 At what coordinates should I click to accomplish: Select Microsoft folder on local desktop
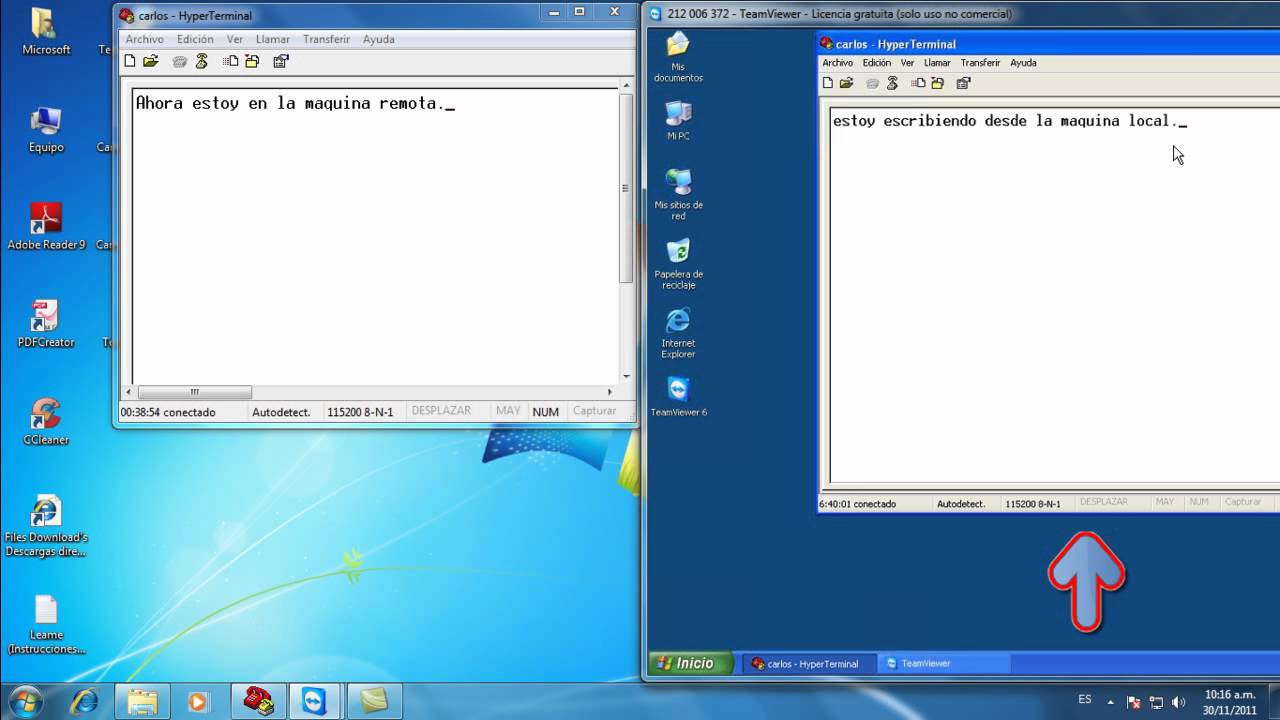coord(46,32)
